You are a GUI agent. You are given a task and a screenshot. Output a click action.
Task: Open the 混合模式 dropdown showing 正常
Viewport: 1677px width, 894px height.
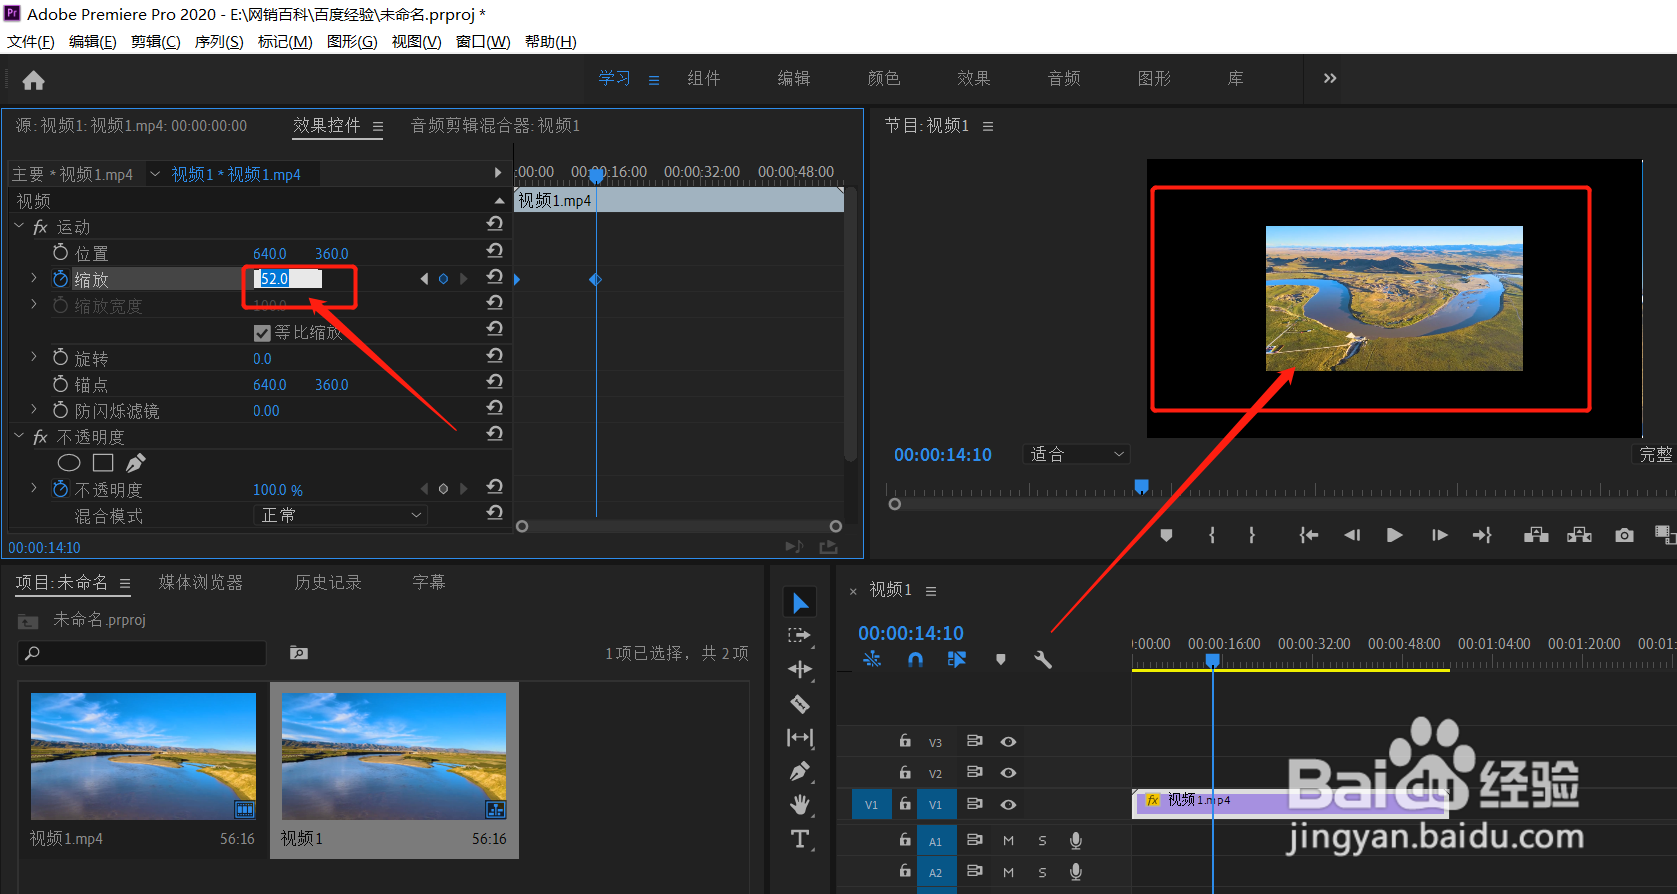pyautogui.click(x=340, y=515)
